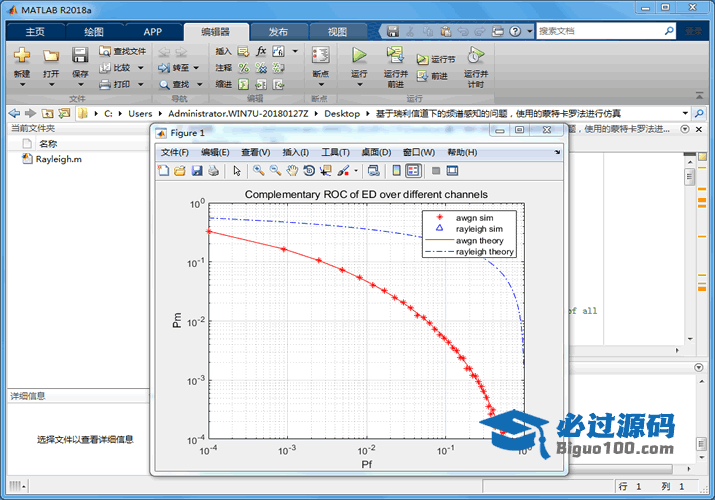The image size is (715, 500).
Task: Click the help question mark icon
Action: (x=515, y=31)
